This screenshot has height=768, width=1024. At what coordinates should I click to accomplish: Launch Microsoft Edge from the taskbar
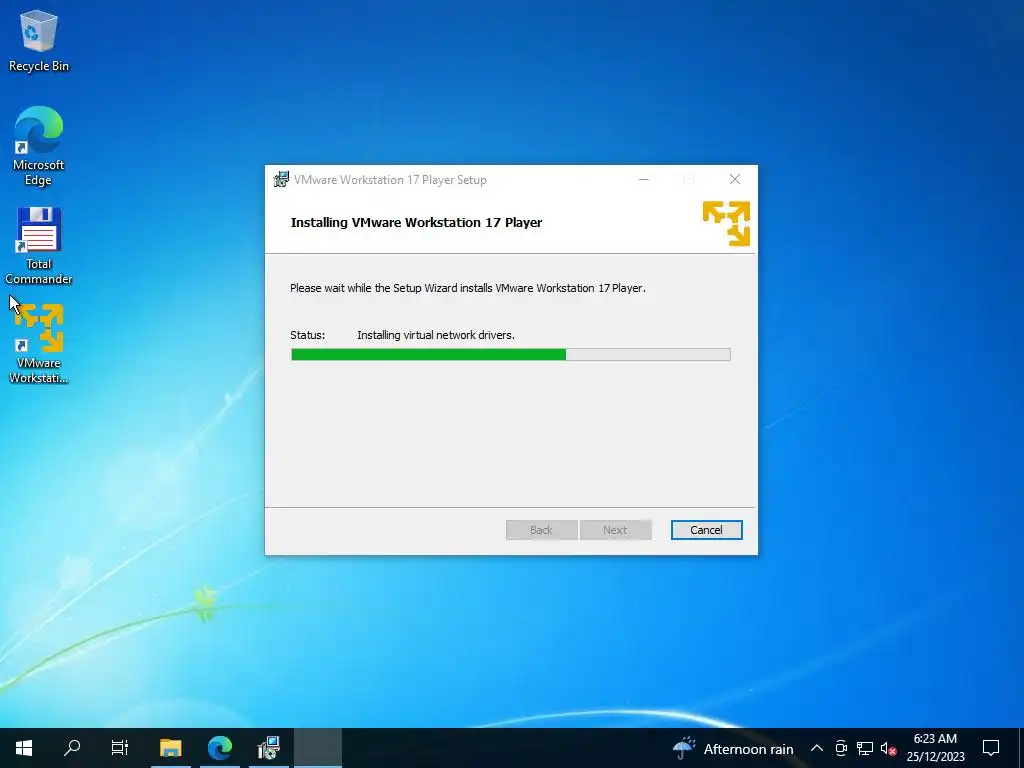219,748
